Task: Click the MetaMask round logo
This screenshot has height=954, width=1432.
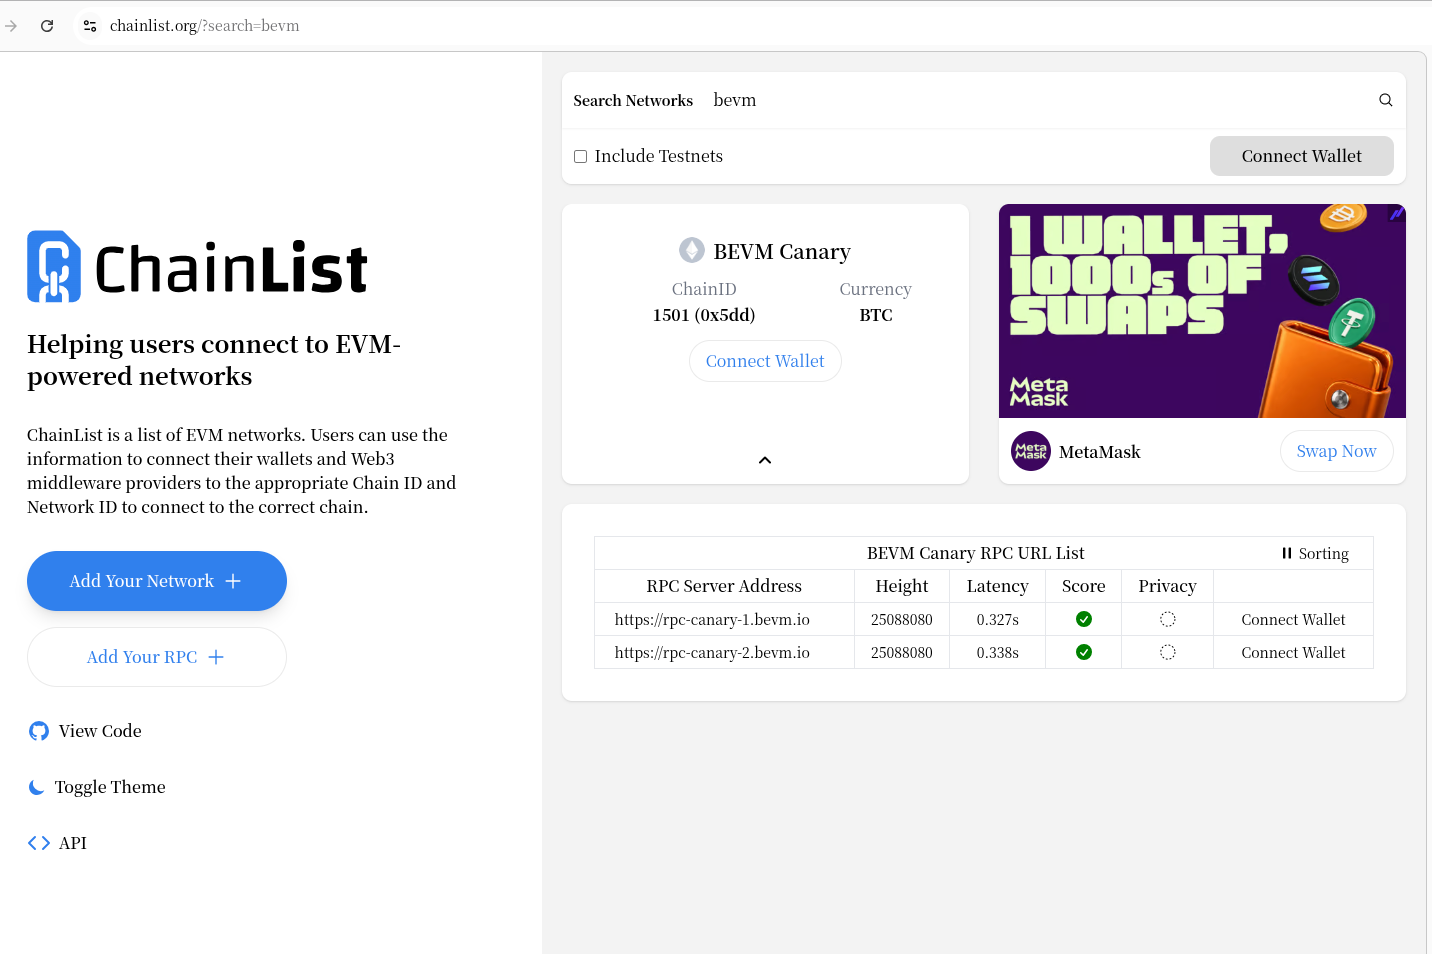Action: (x=1031, y=451)
